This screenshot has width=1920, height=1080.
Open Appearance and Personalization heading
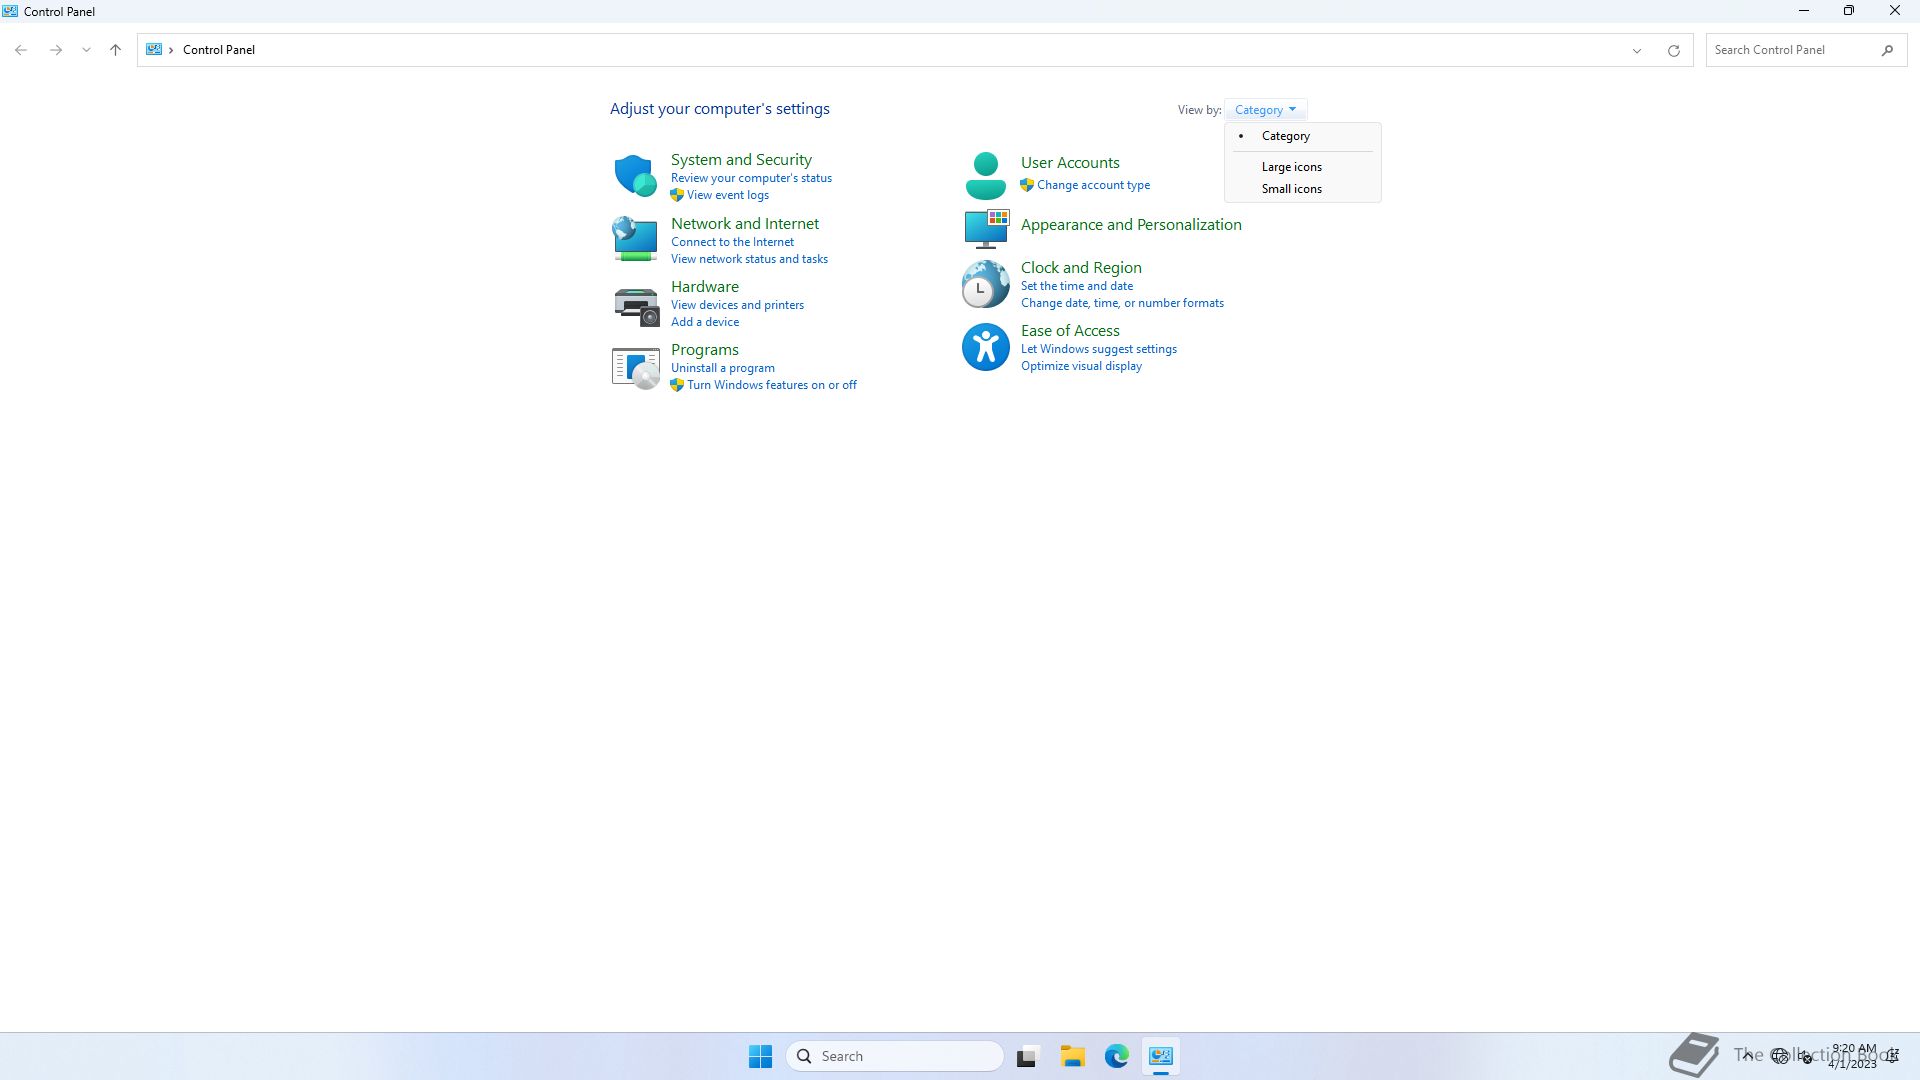point(1131,225)
